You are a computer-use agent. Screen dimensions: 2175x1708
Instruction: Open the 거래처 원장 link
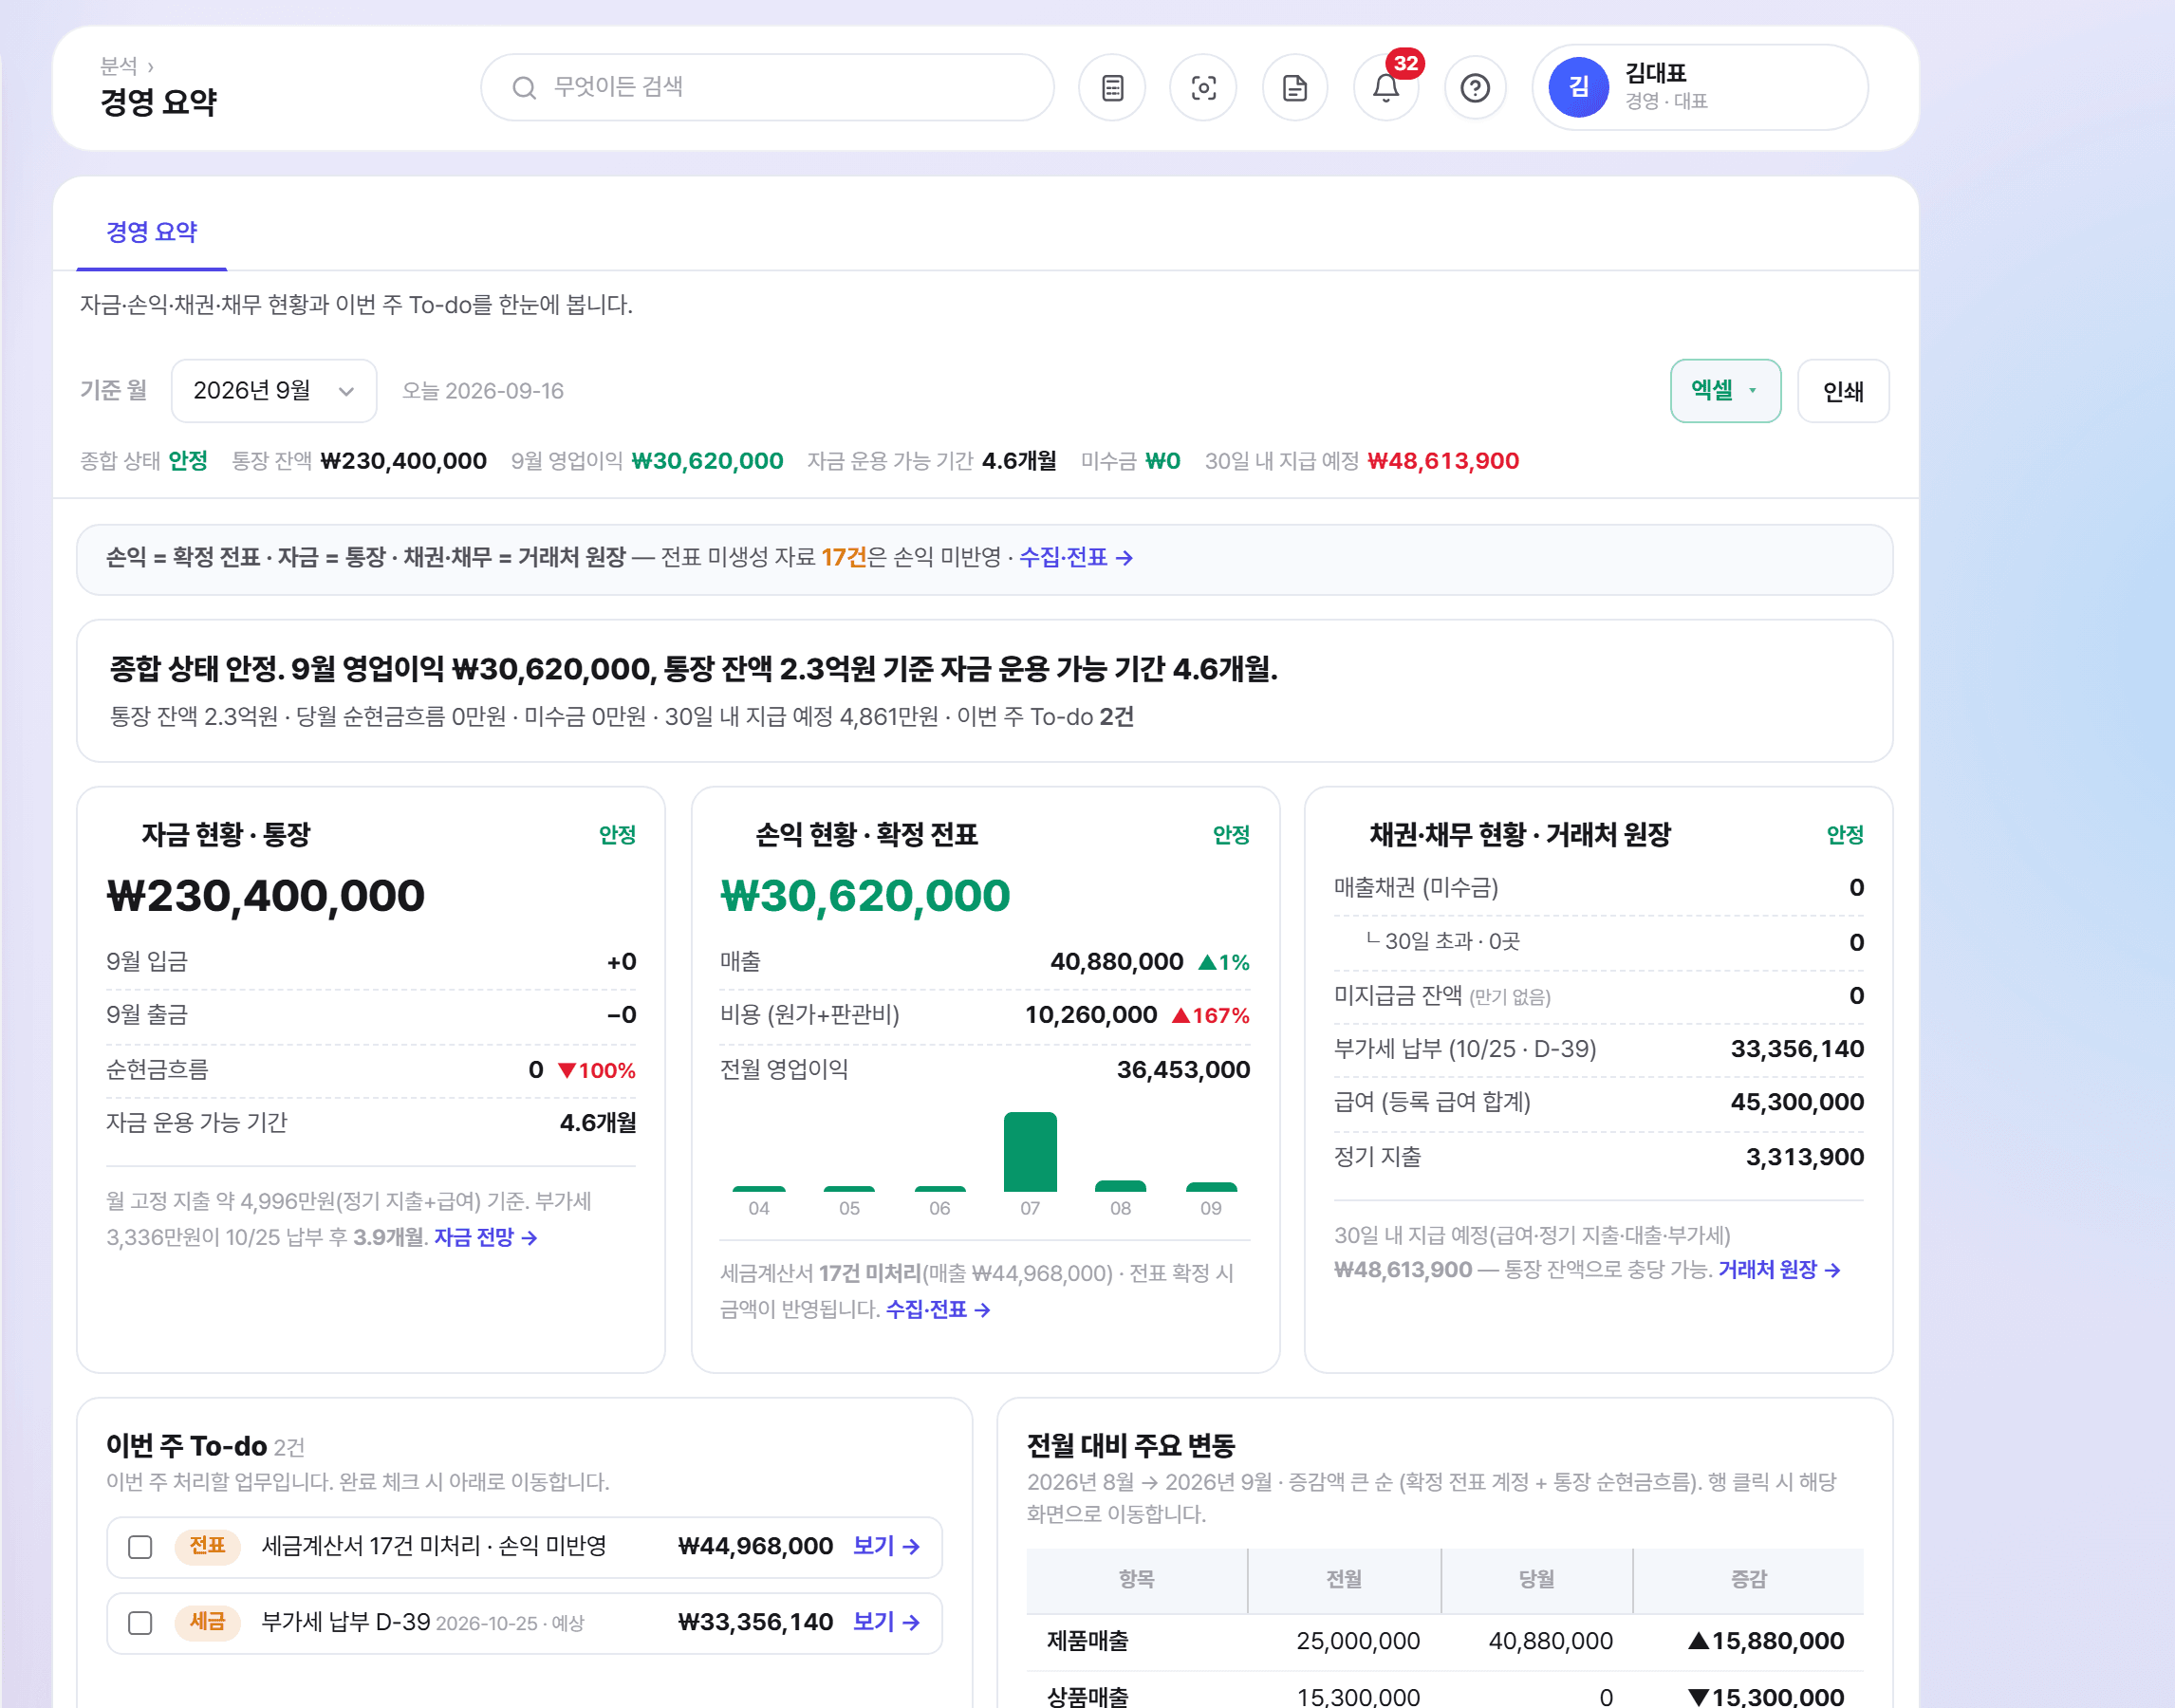click(x=1779, y=1269)
